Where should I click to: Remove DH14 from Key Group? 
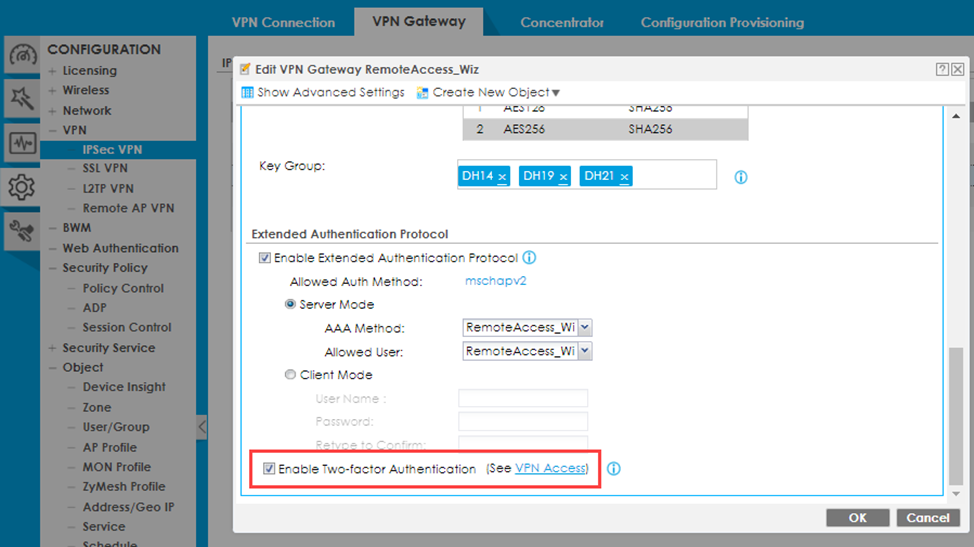[502, 177]
